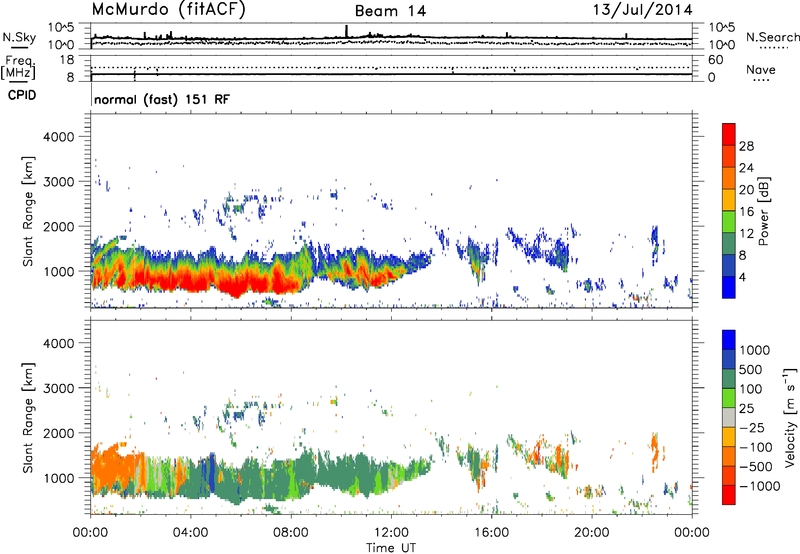The image size is (800, 554).
Task: Click the 'Nave' legend label
Action: pyautogui.click(x=761, y=69)
